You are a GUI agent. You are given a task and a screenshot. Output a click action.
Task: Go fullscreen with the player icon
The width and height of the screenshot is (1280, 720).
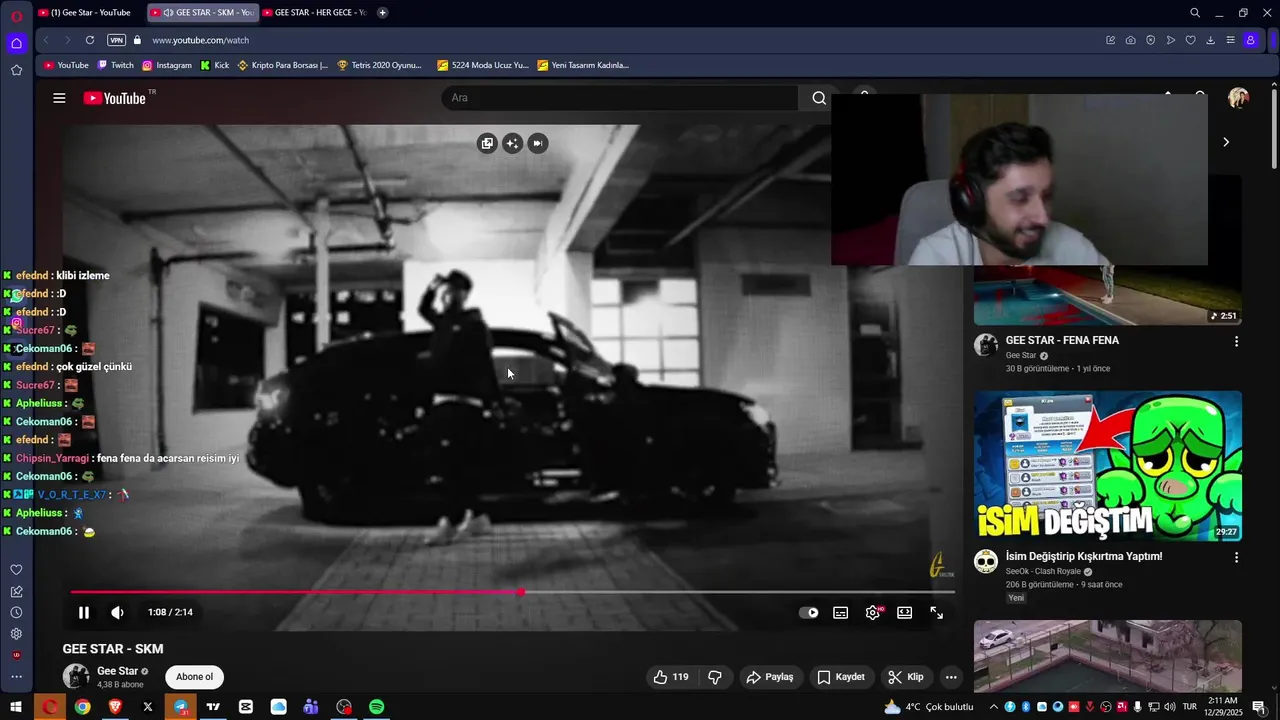click(x=937, y=613)
